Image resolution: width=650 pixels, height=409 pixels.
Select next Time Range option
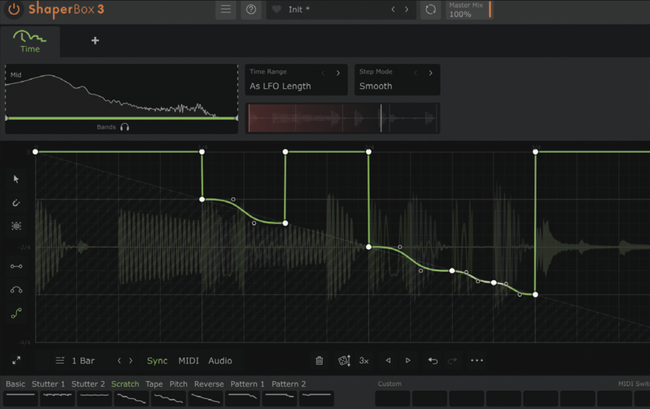[338, 73]
